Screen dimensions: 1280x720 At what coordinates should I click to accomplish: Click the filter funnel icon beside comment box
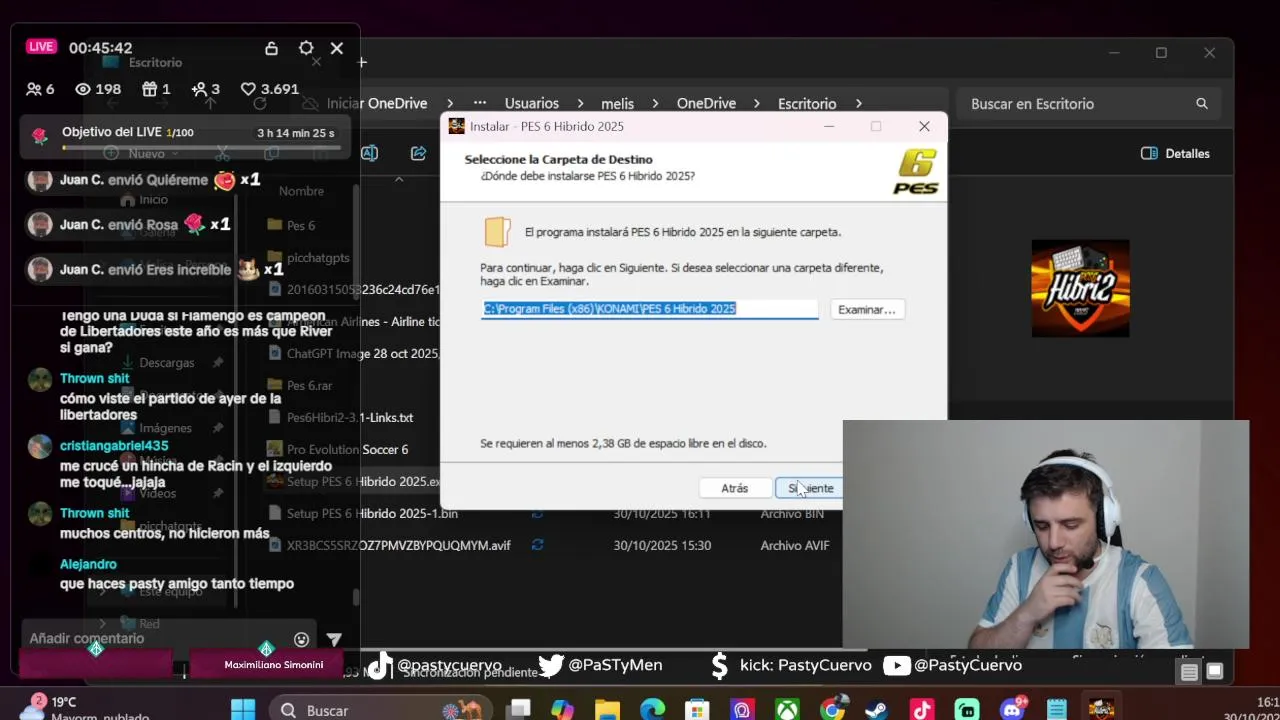[x=334, y=639]
